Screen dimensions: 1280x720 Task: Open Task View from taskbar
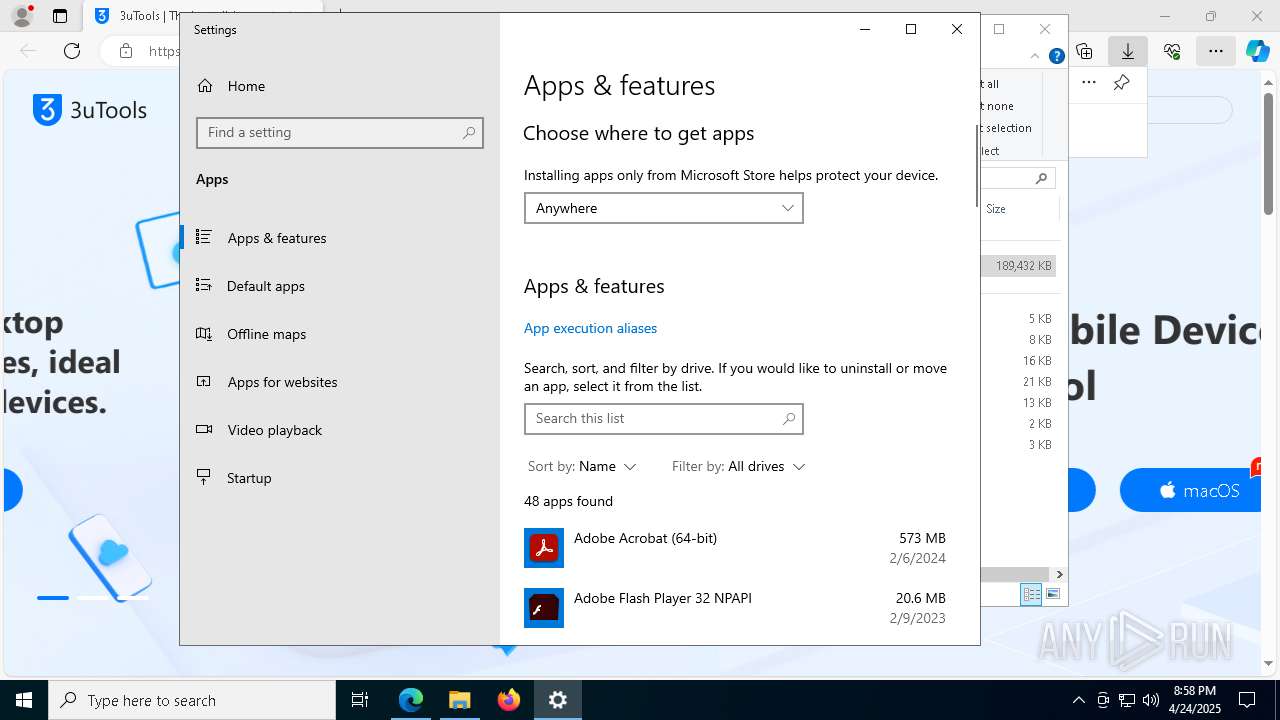click(360, 701)
